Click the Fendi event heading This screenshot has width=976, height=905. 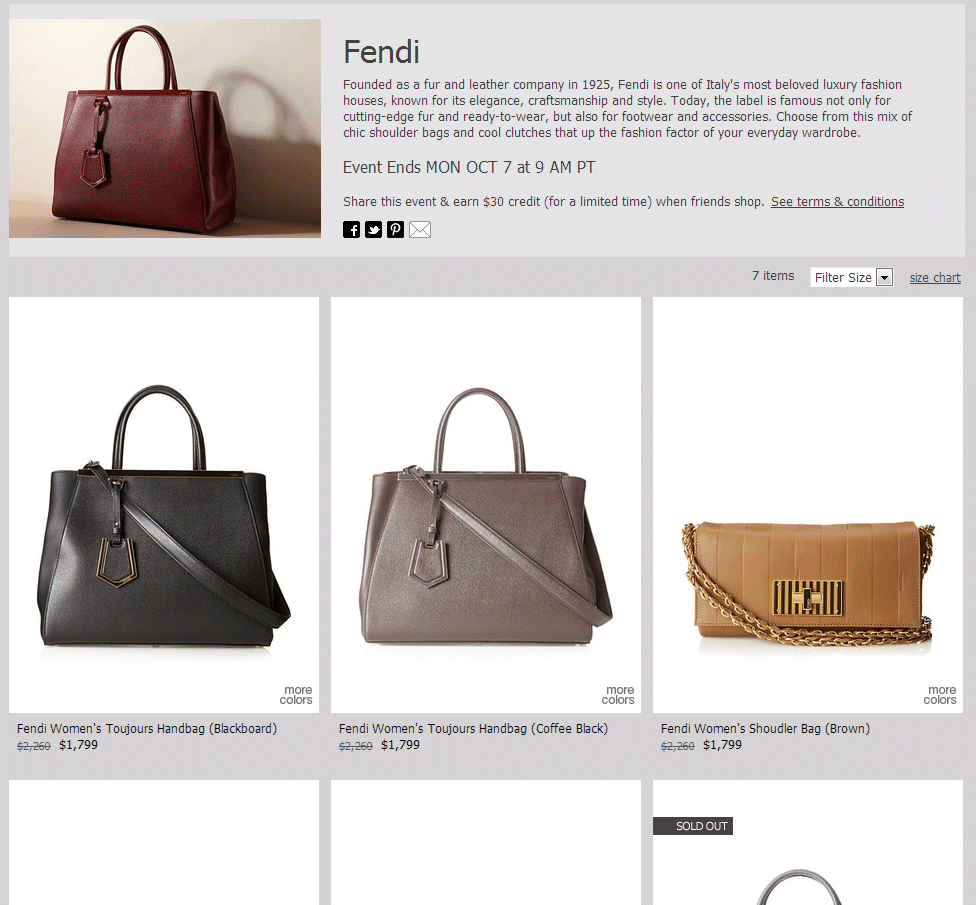pyautogui.click(x=382, y=52)
